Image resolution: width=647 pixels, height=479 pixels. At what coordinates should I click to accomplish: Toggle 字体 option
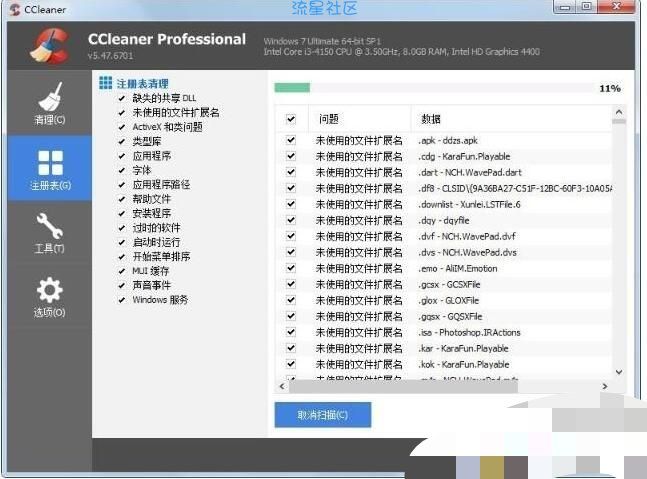[x=122, y=170]
